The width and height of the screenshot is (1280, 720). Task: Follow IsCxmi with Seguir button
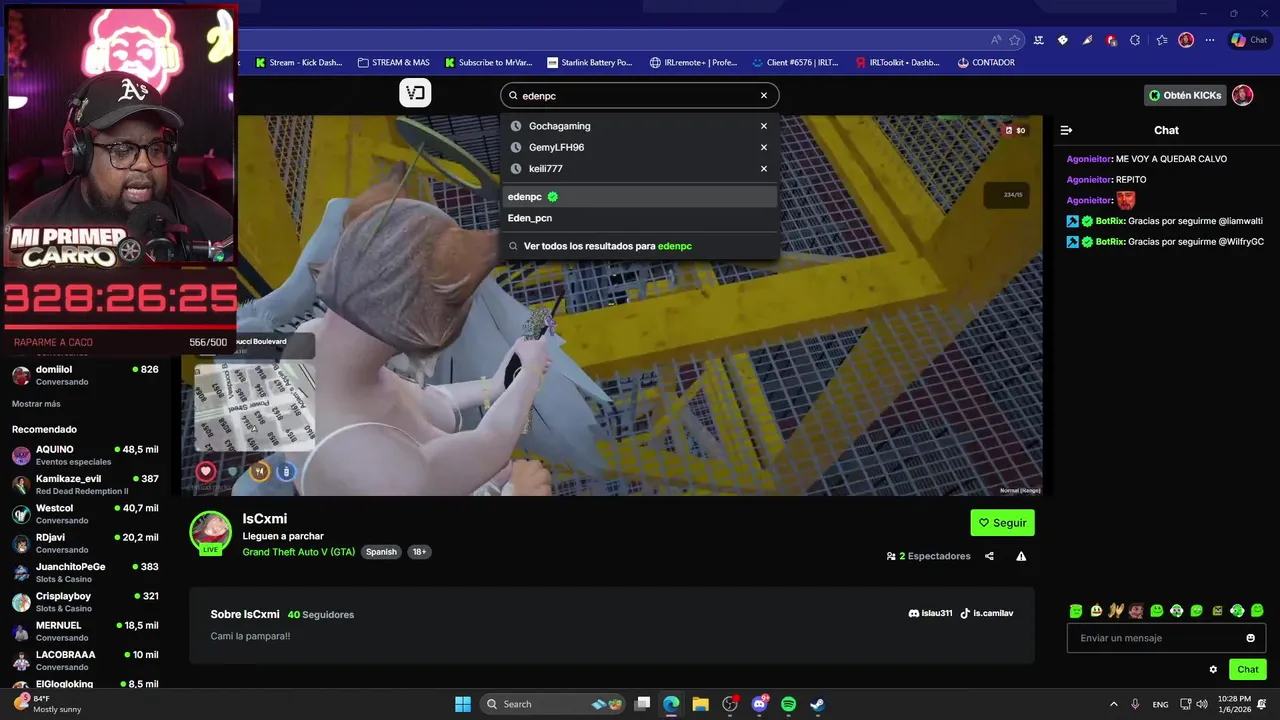tap(1002, 523)
